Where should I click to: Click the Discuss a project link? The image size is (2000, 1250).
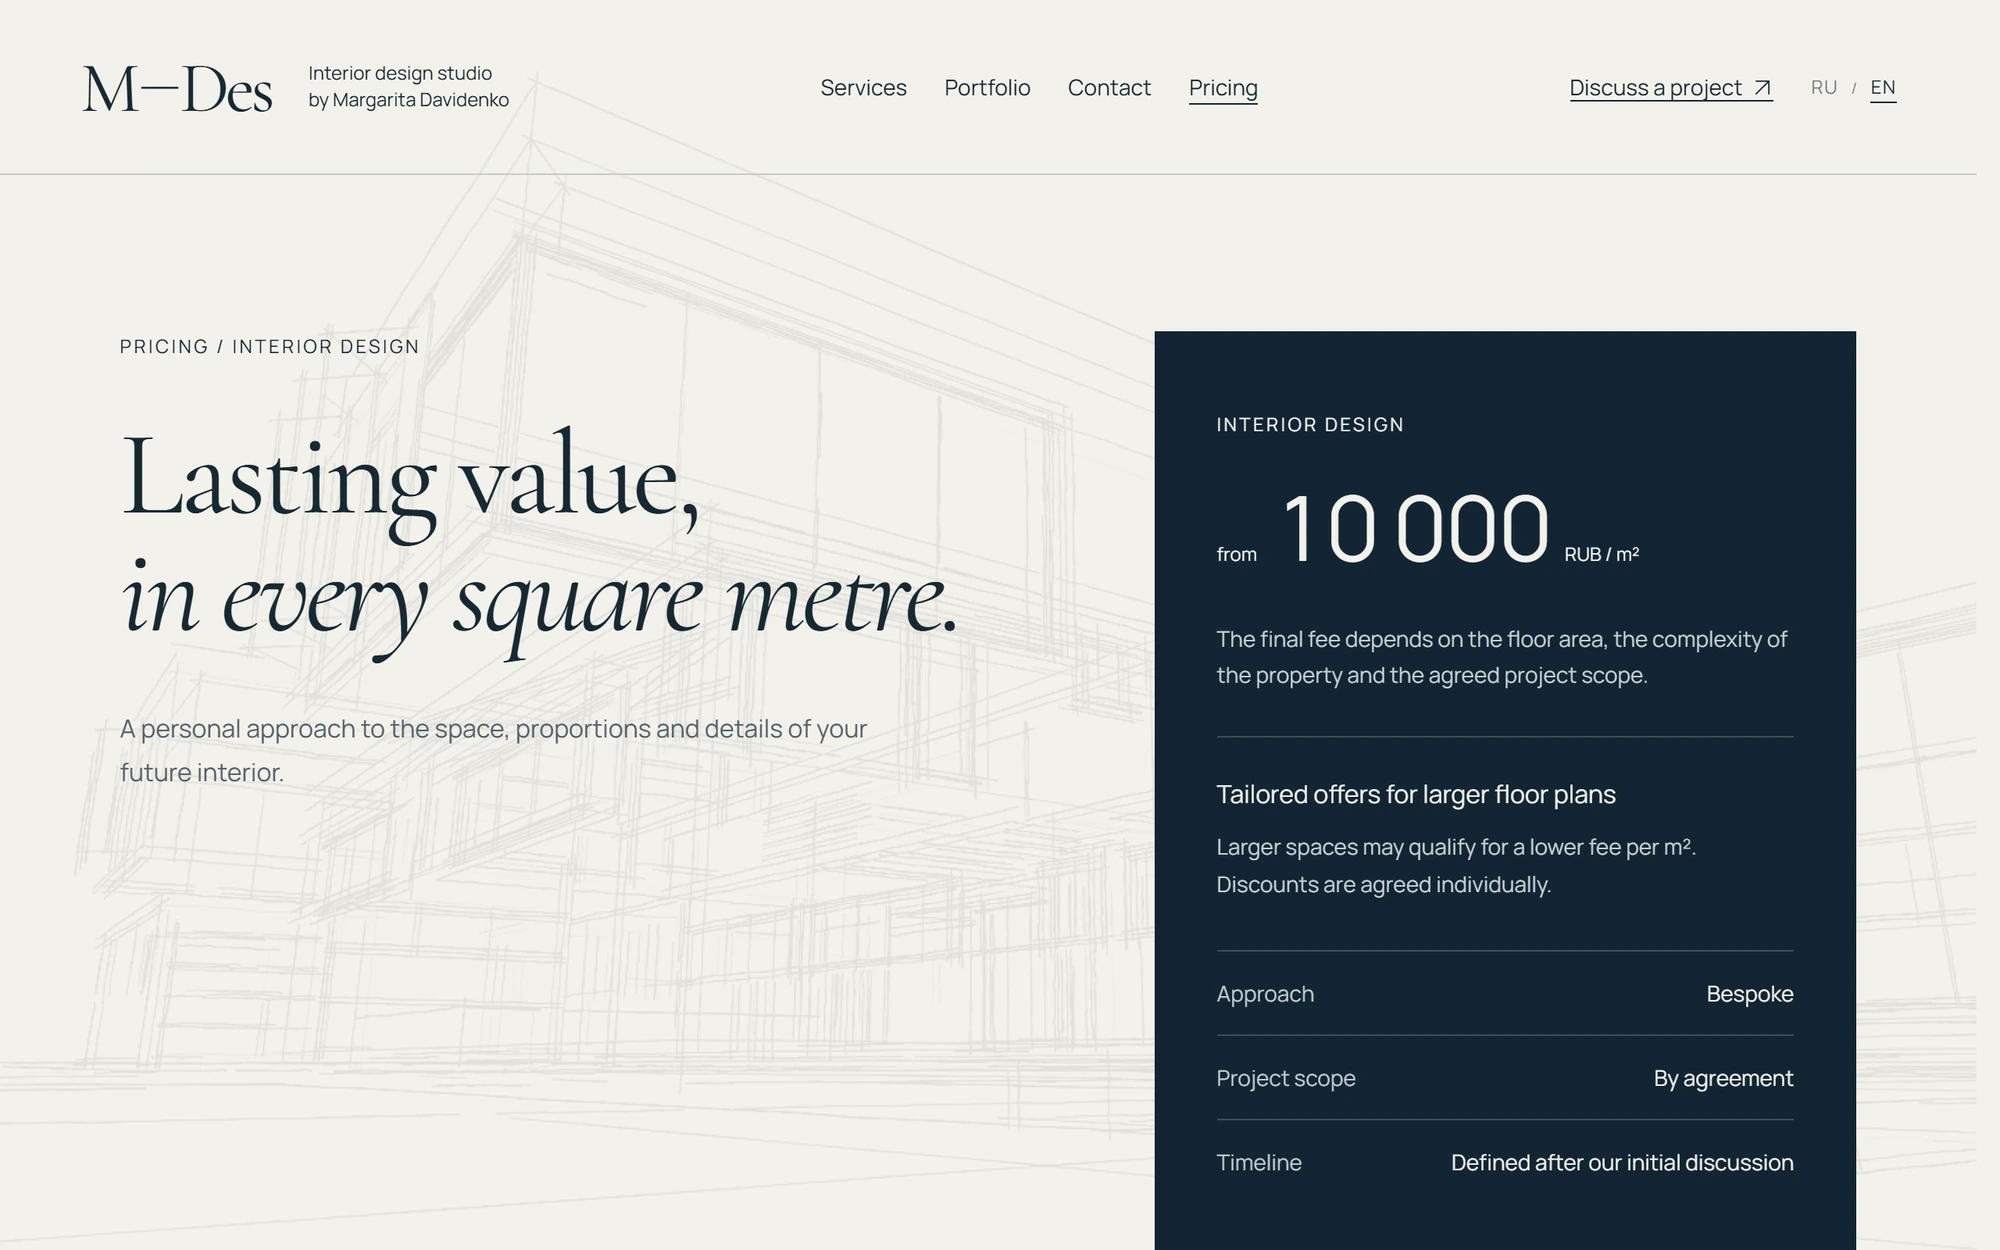pyautogui.click(x=1671, y=88)
